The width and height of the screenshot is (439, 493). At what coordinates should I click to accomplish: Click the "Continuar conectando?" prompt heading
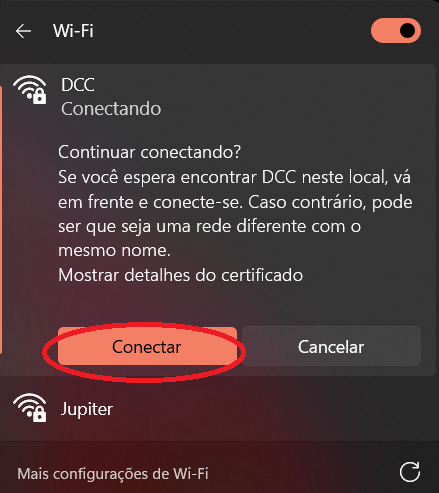pyautogui.click(x=149, y=152)
